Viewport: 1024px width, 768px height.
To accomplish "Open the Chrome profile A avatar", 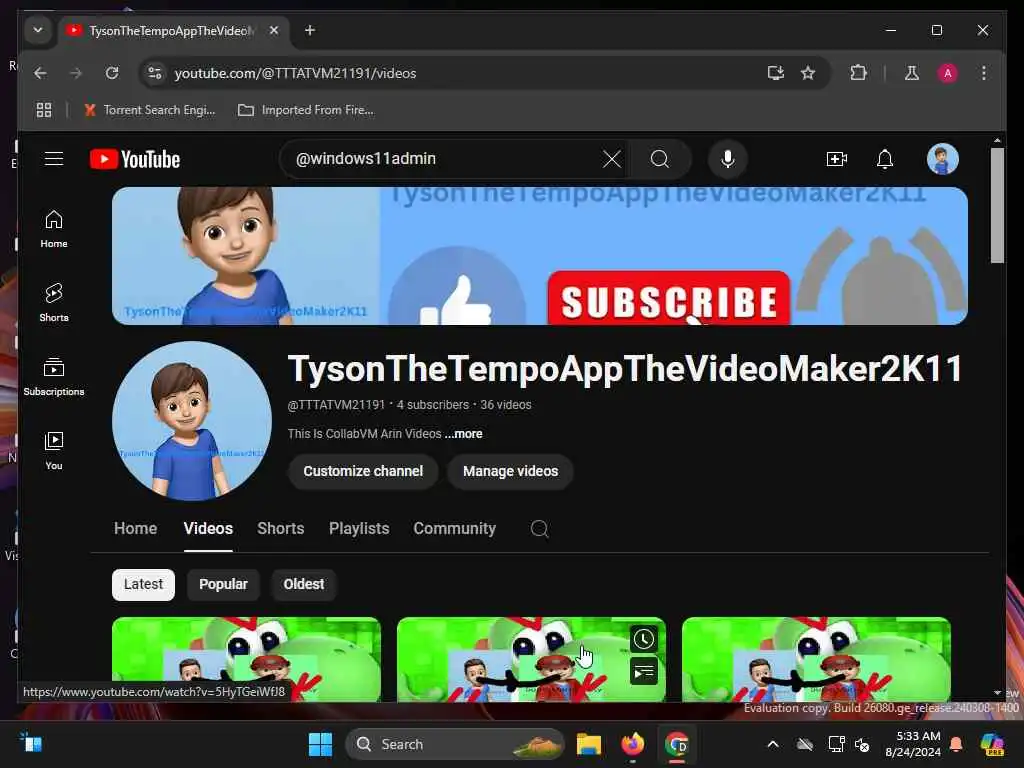I will [x=948, y=73].
